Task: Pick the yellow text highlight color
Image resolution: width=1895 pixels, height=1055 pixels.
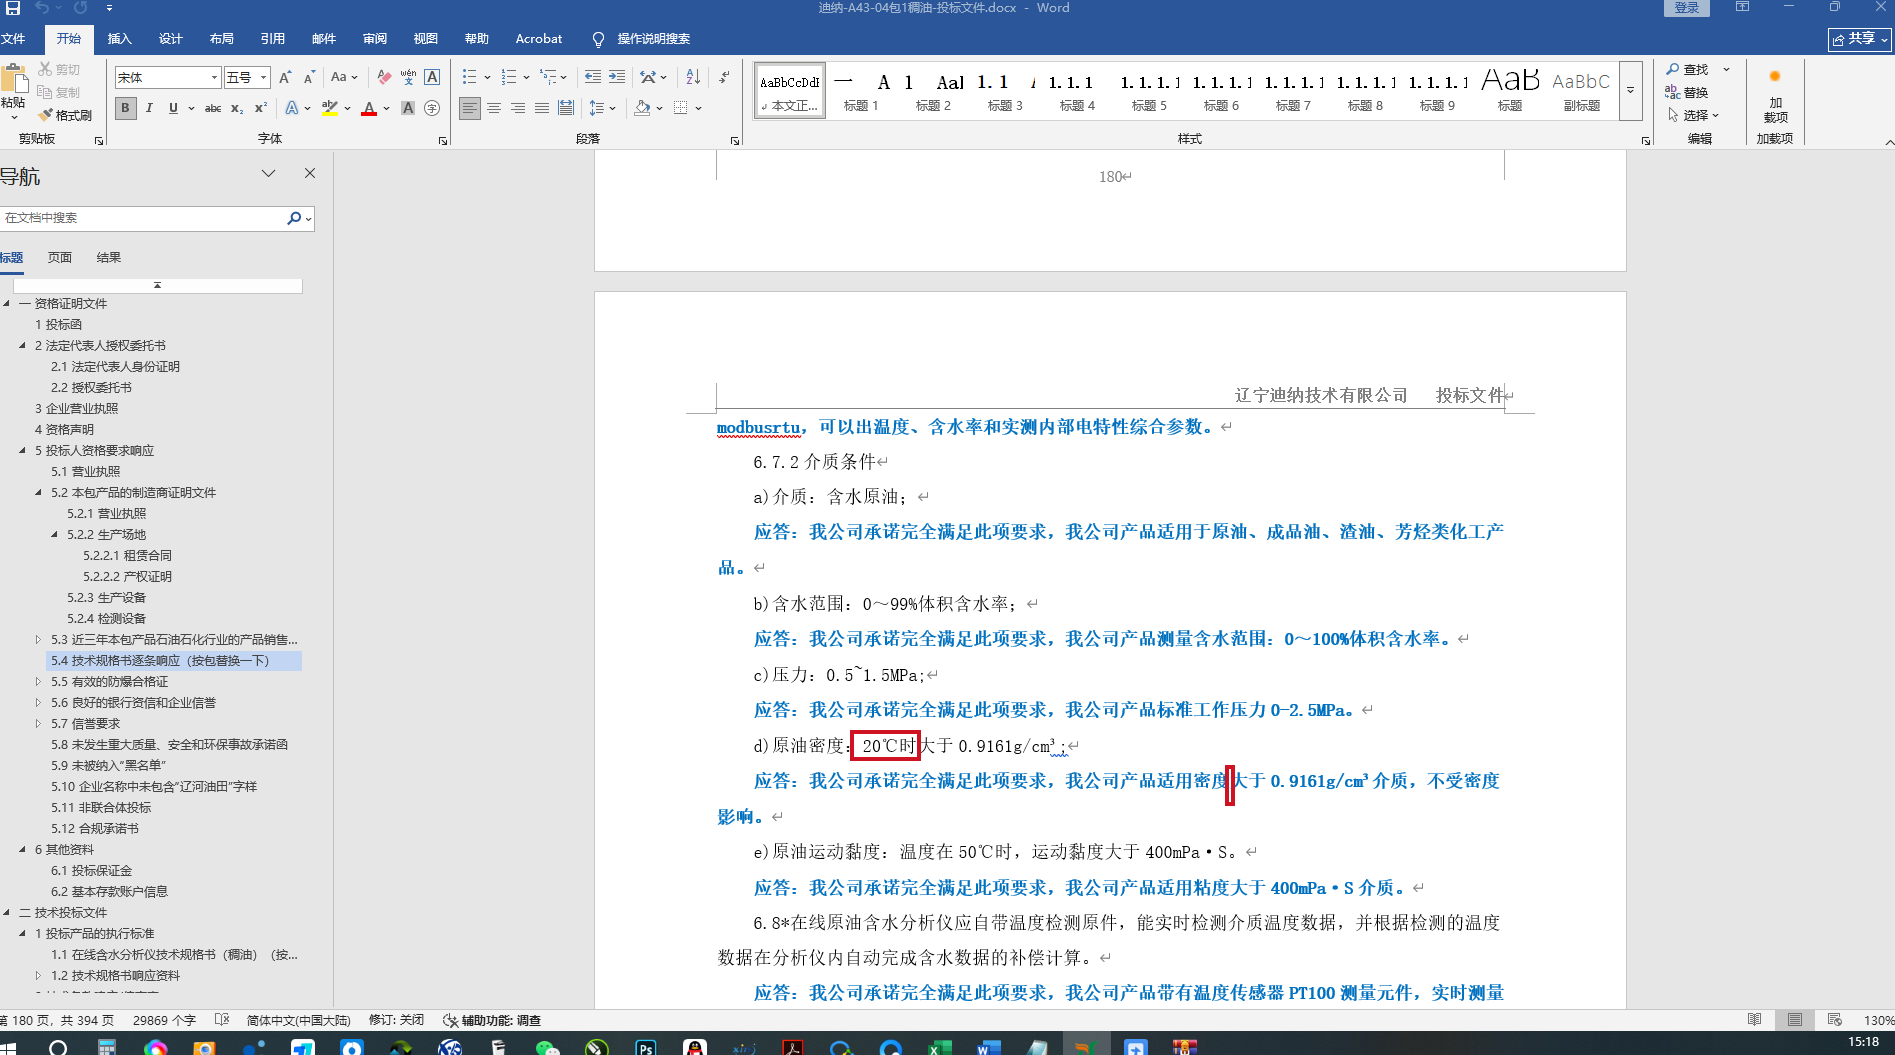Action: (x=329, y=108)
